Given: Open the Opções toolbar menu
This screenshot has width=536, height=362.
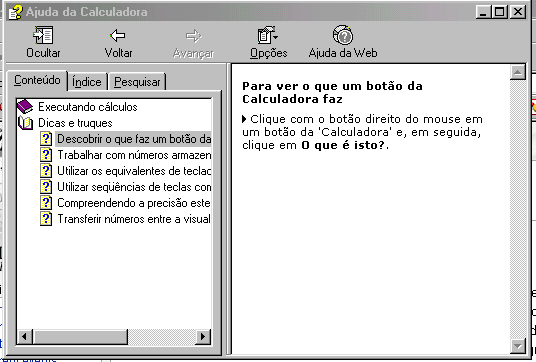Looking at the screenshot, I should [x=268, y=42].
